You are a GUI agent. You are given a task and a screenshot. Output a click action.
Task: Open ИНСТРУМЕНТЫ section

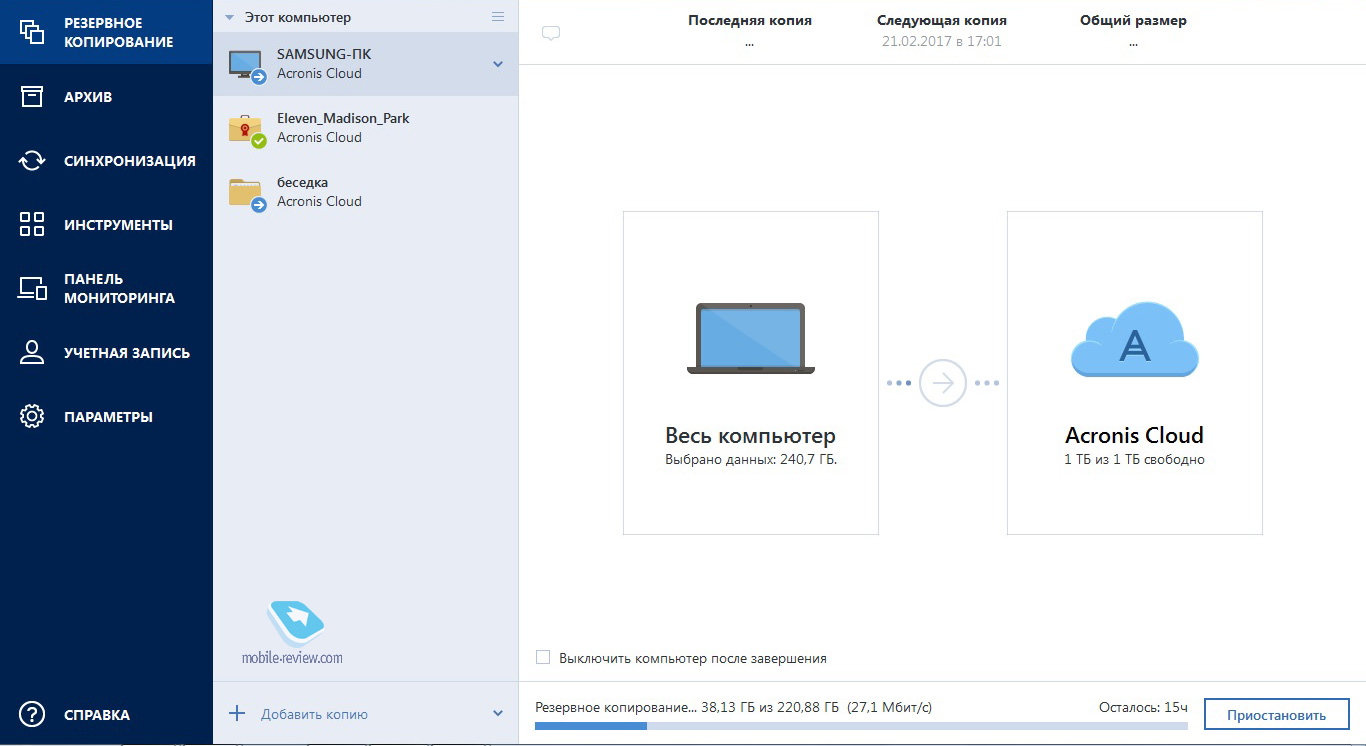[106, 225]
